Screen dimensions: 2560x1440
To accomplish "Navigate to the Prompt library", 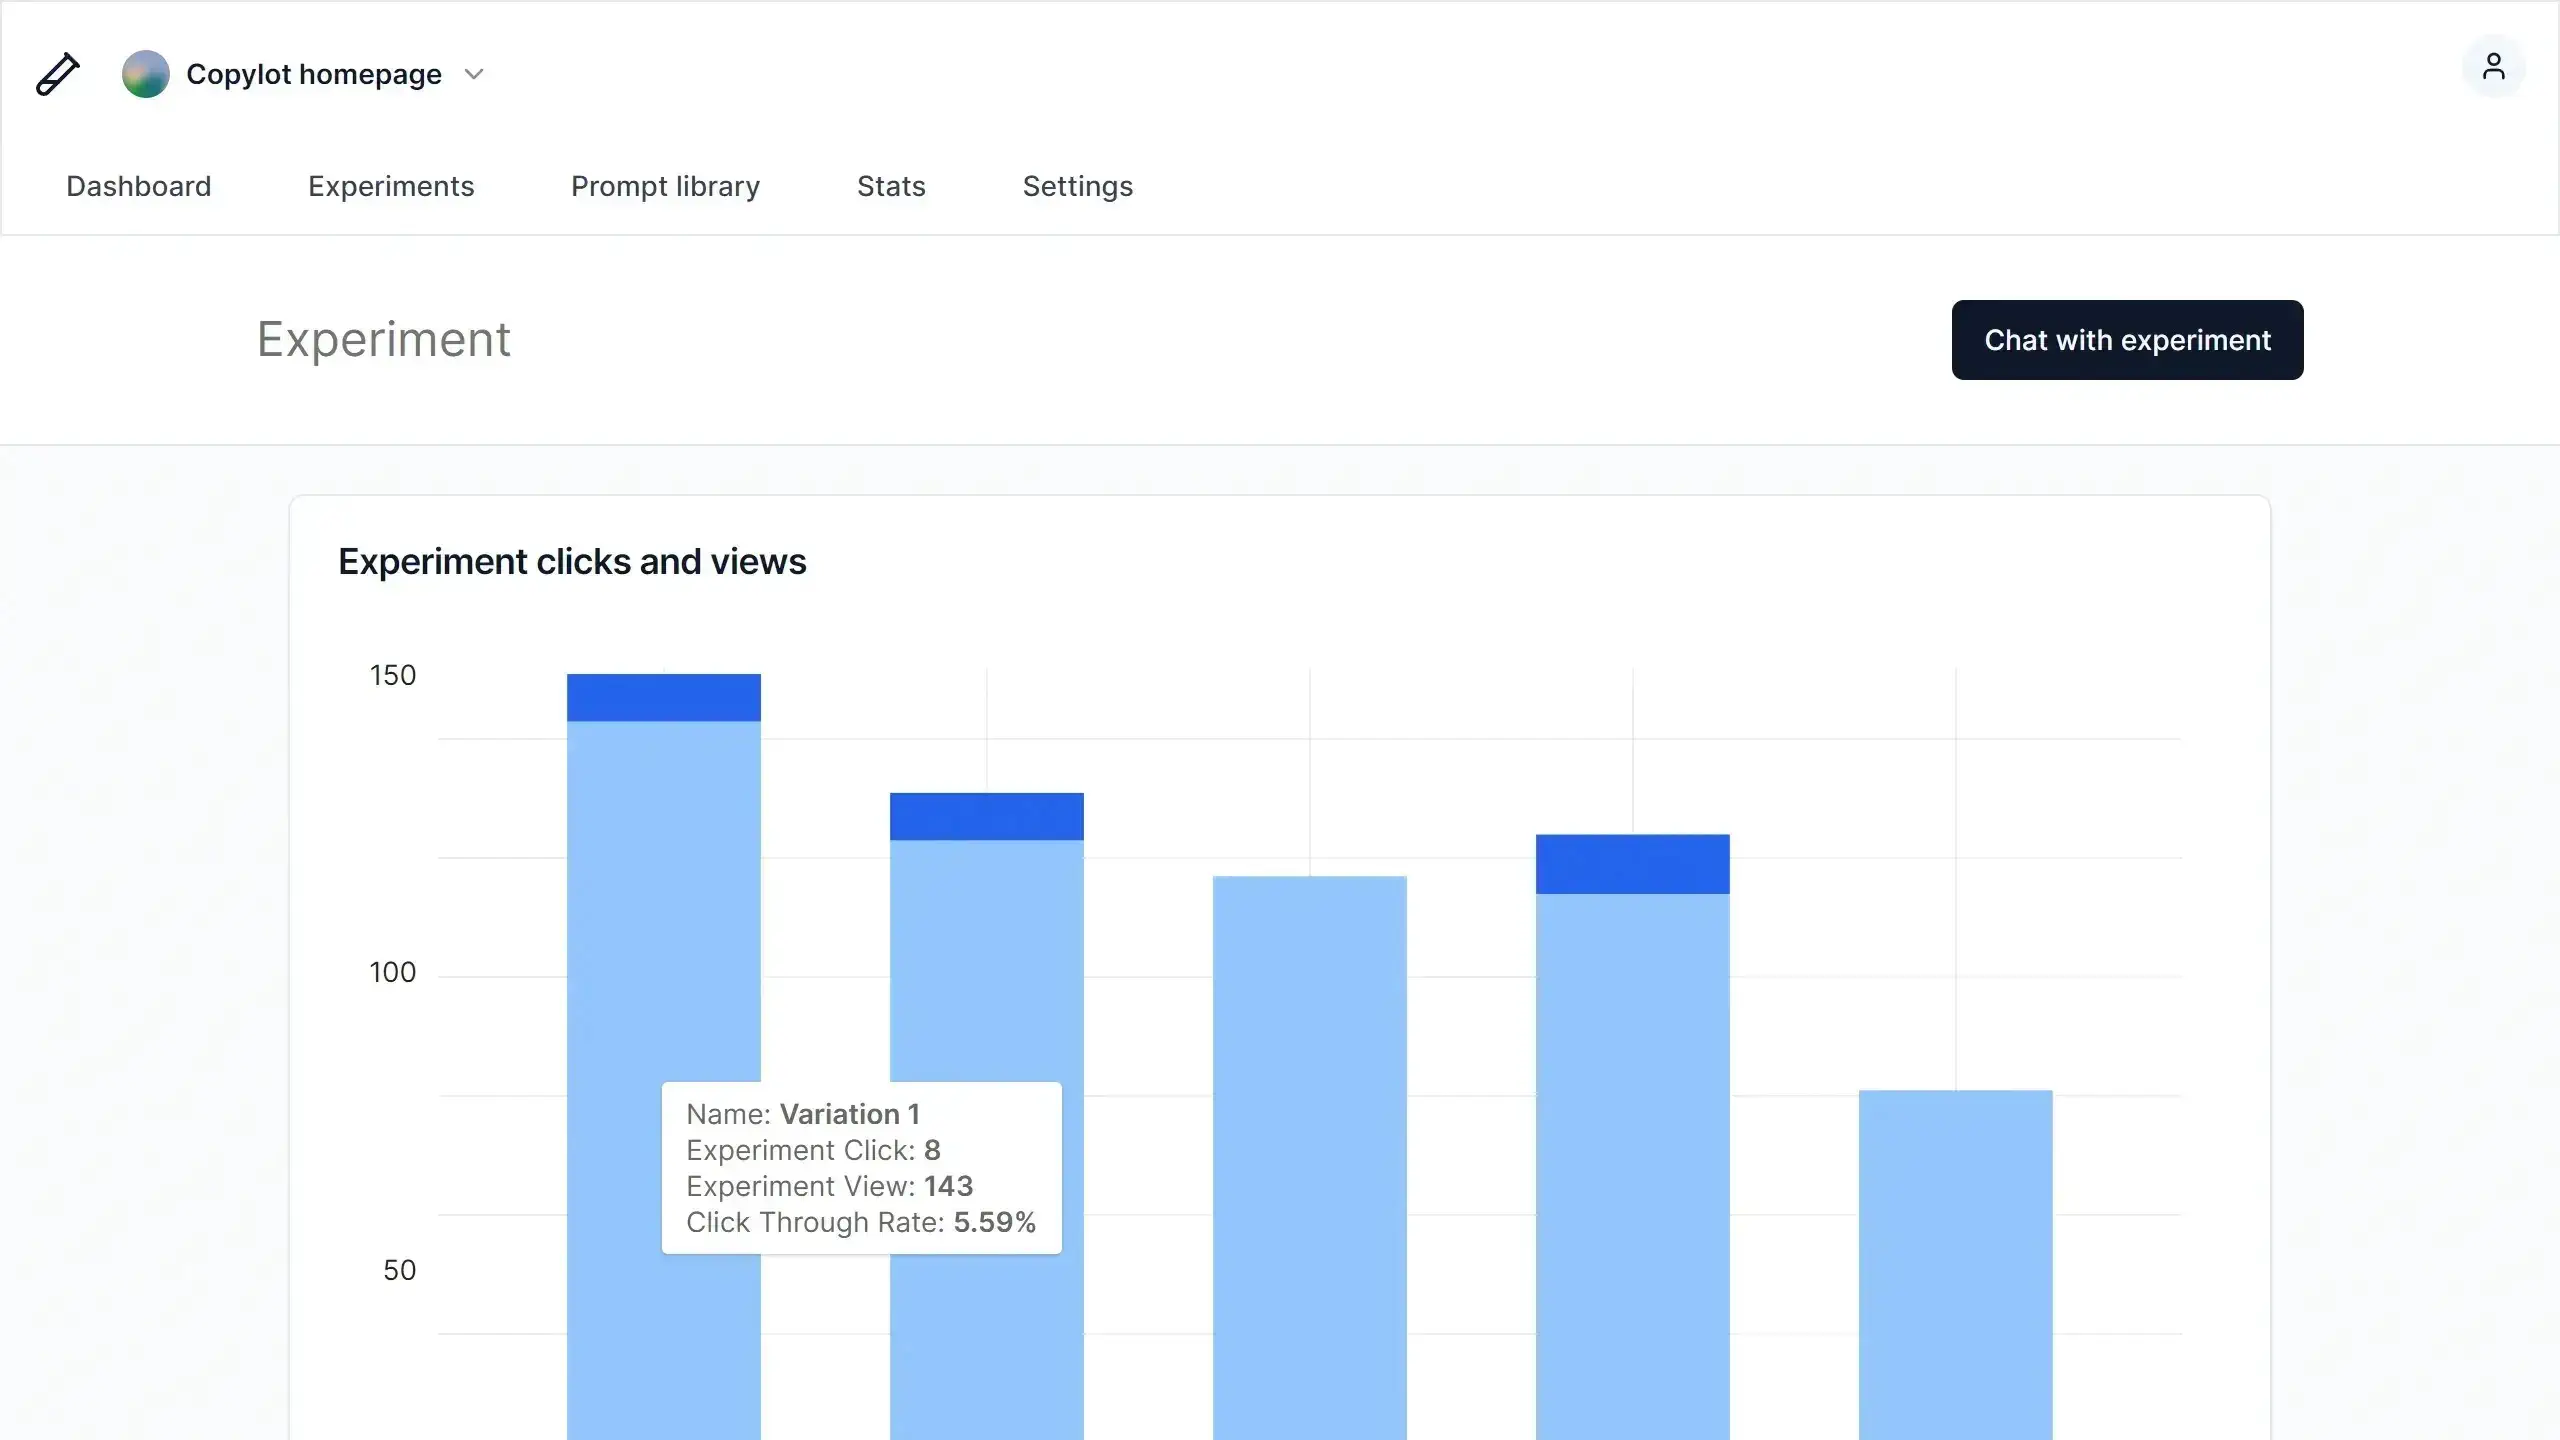I will [x=664, y=186].
